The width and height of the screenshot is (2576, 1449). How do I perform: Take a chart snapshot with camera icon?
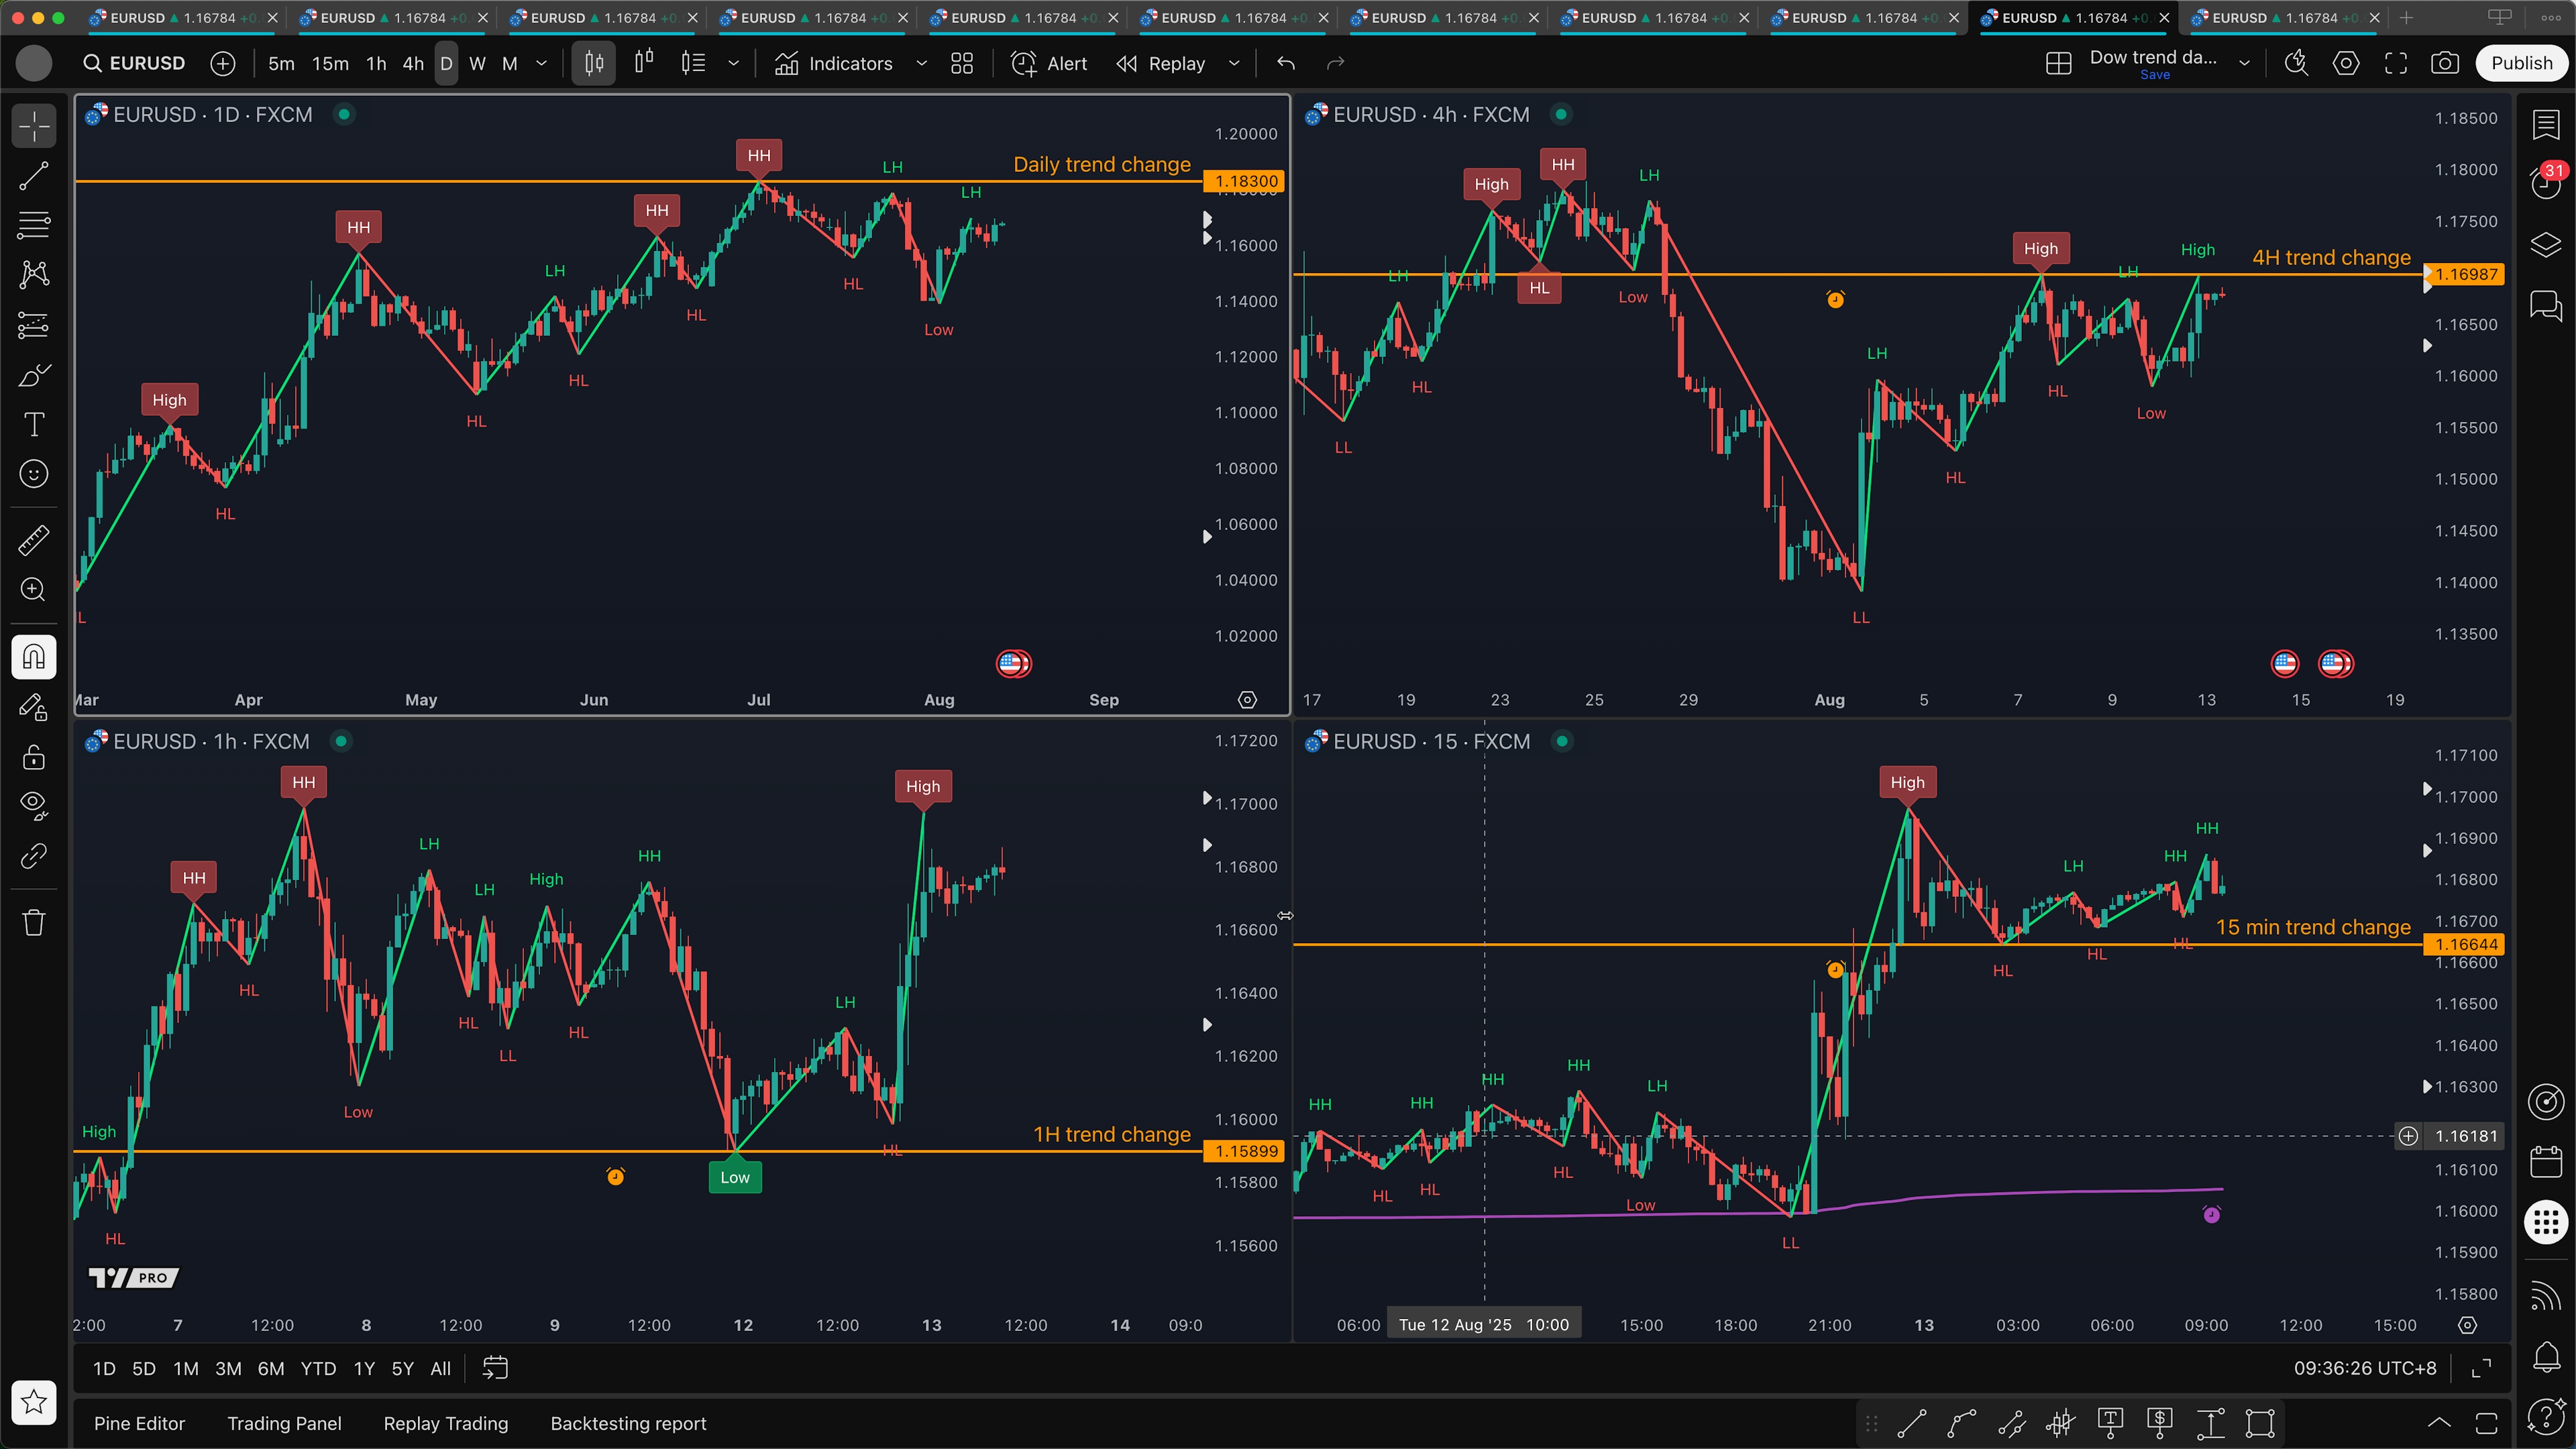tap(2444, 64)
